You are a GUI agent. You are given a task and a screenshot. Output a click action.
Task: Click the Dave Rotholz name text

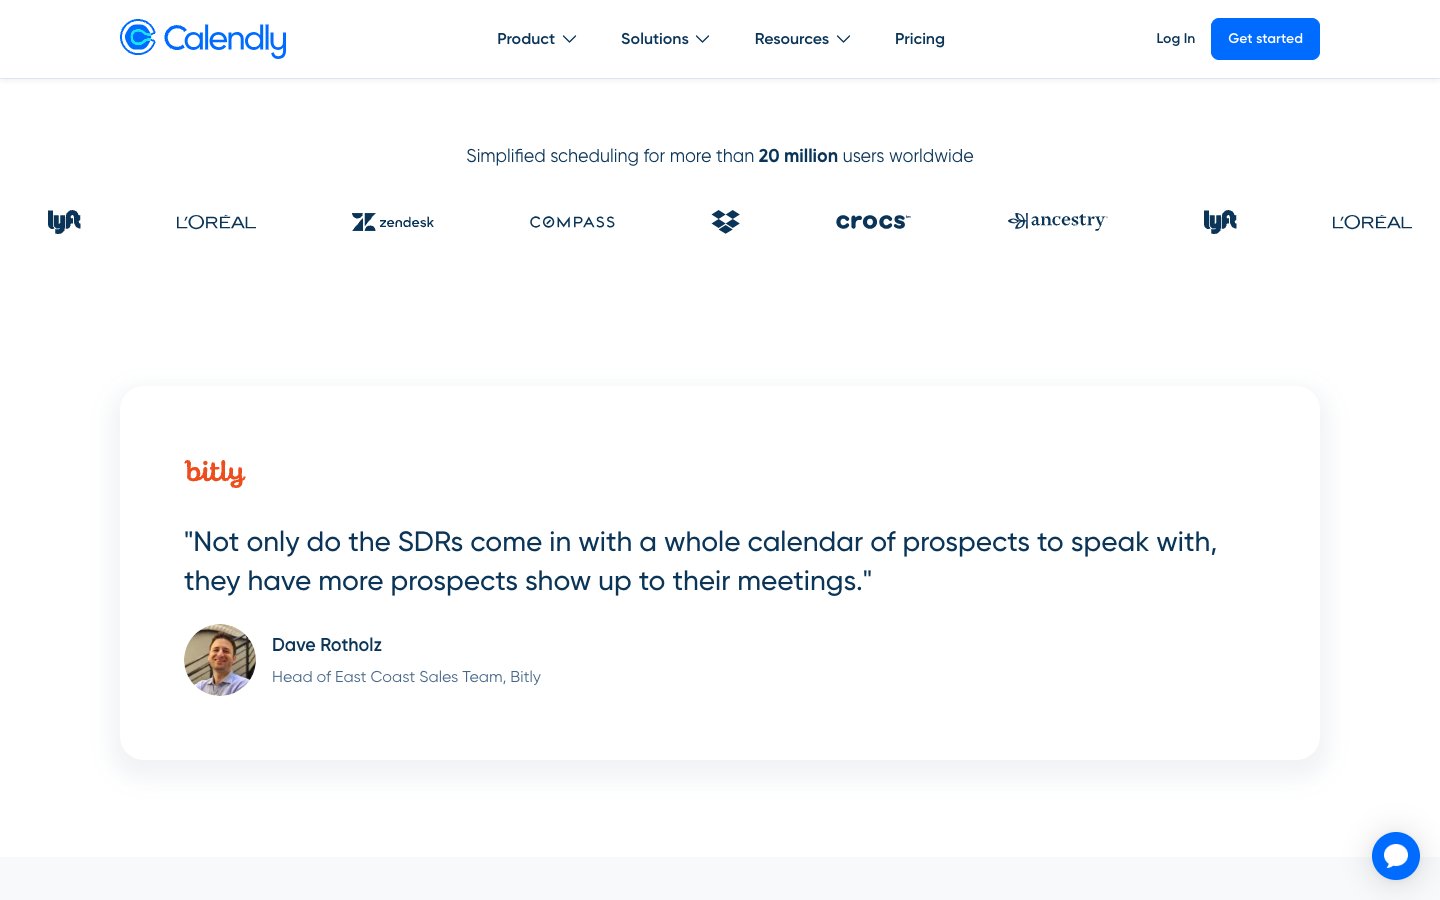coord(327,645)
